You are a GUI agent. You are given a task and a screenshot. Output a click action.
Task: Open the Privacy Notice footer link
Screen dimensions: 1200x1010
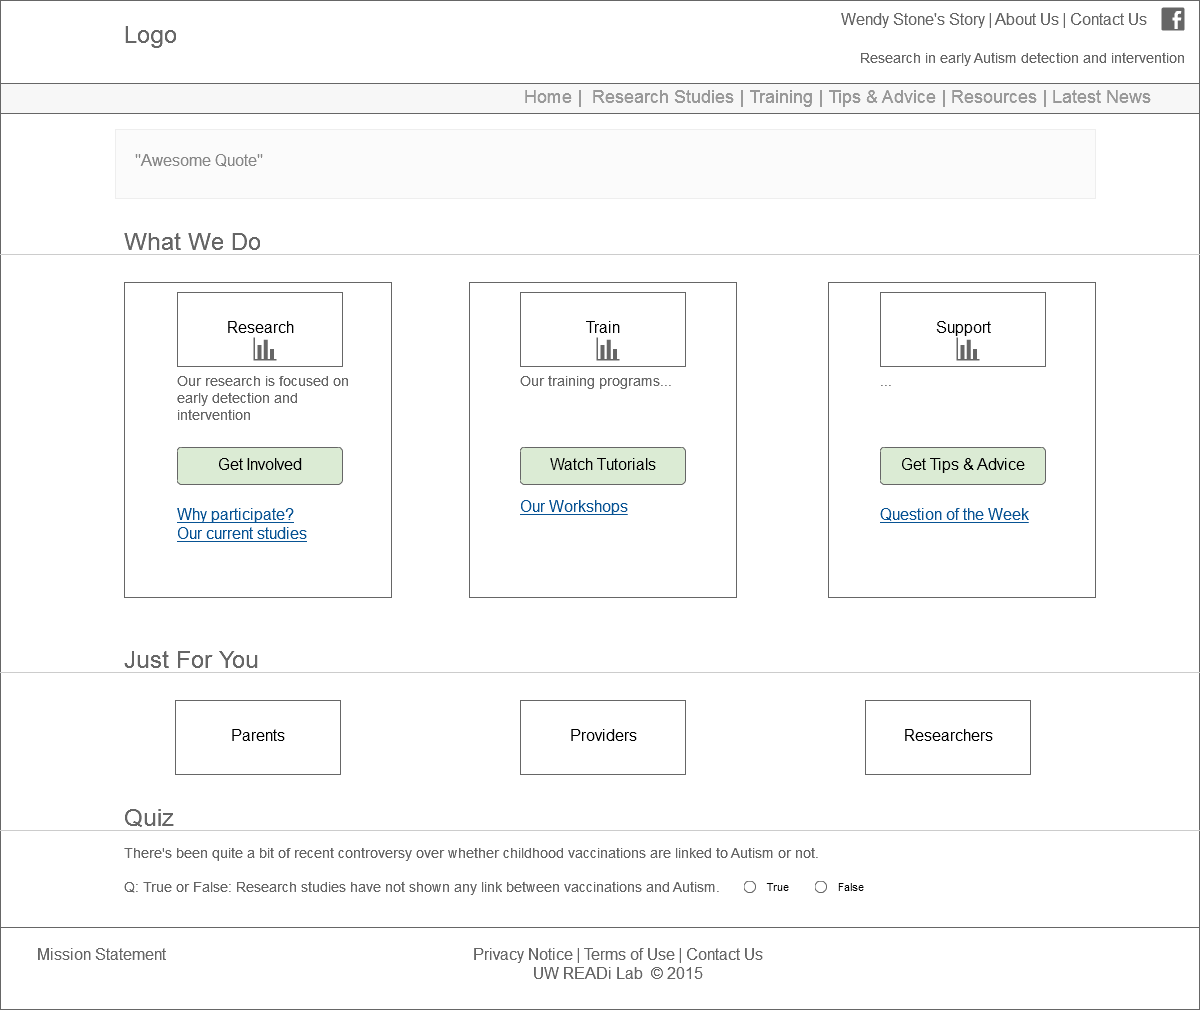523,955
